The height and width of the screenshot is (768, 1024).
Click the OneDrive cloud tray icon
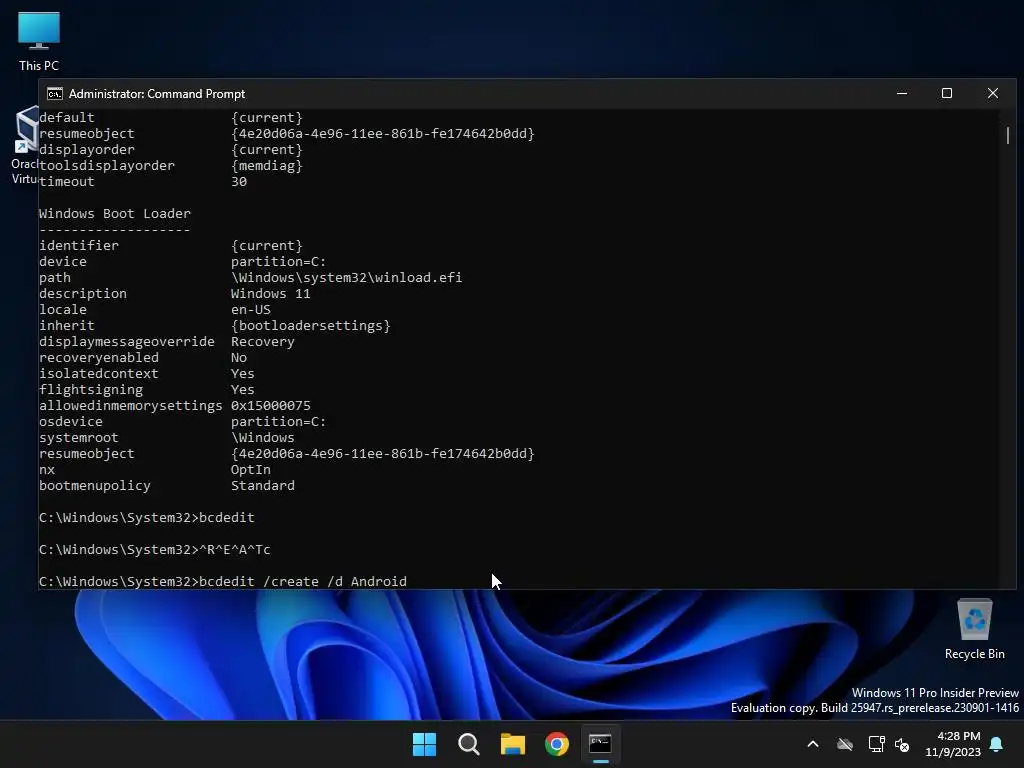coord(845,744)
